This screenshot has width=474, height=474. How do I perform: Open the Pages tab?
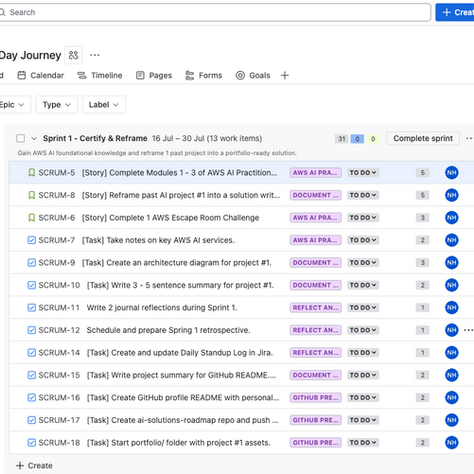coord(154,75)
